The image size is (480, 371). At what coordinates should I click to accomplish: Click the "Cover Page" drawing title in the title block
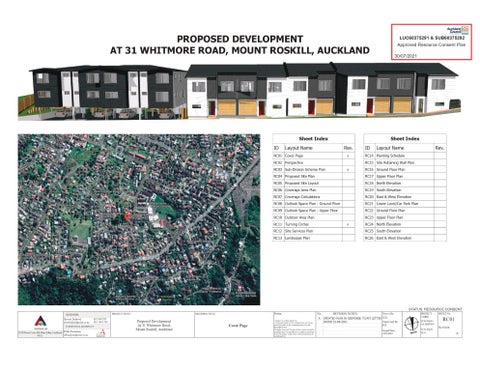pos(238,325)
